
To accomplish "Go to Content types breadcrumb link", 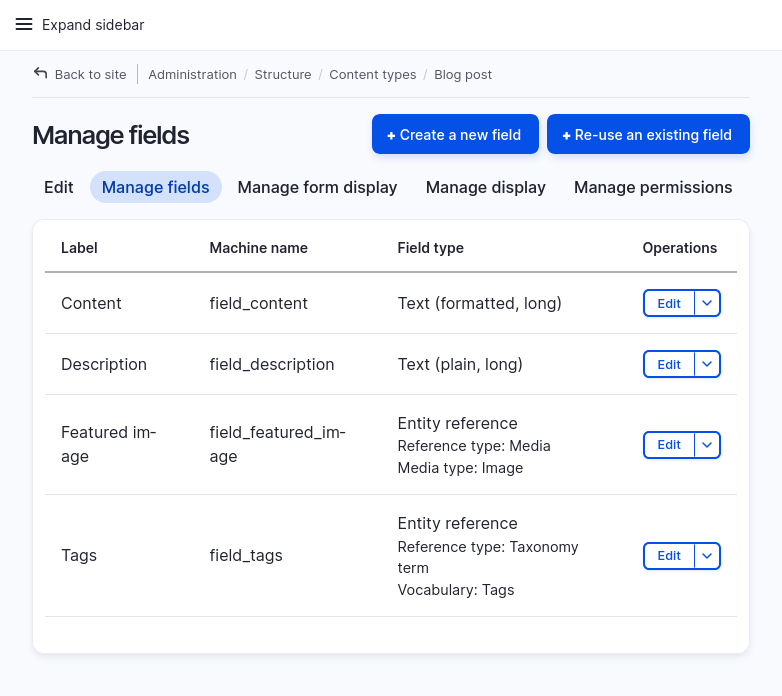I will [x=372, y=75].
